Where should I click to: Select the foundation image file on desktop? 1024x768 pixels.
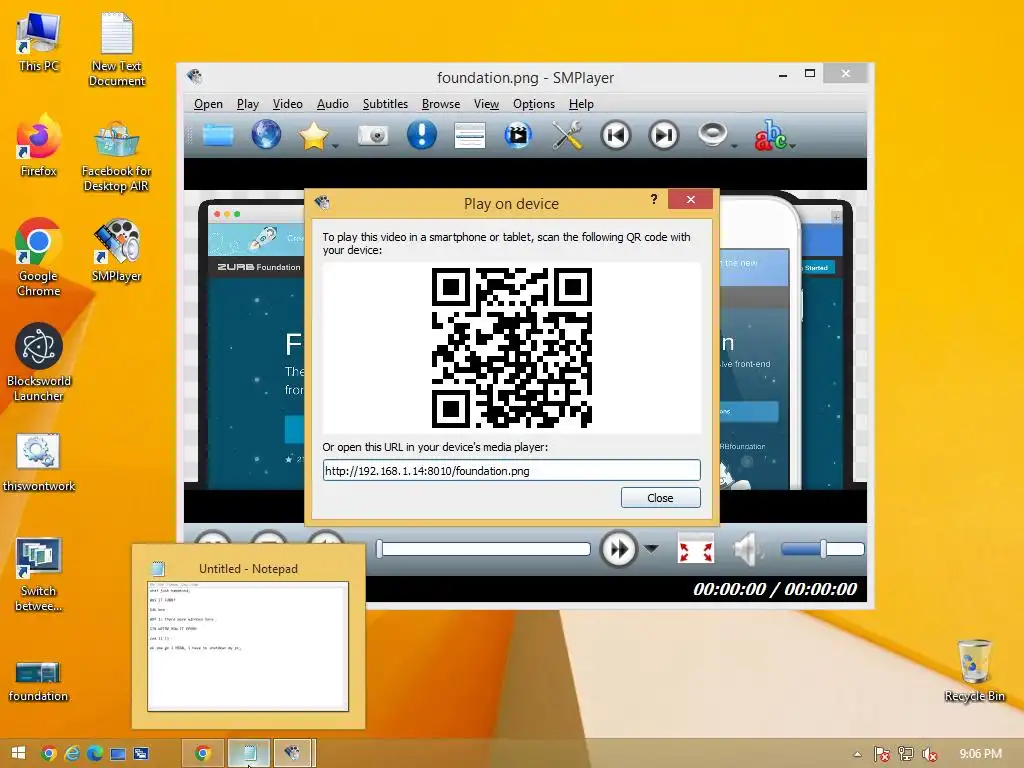coord(39,682)
